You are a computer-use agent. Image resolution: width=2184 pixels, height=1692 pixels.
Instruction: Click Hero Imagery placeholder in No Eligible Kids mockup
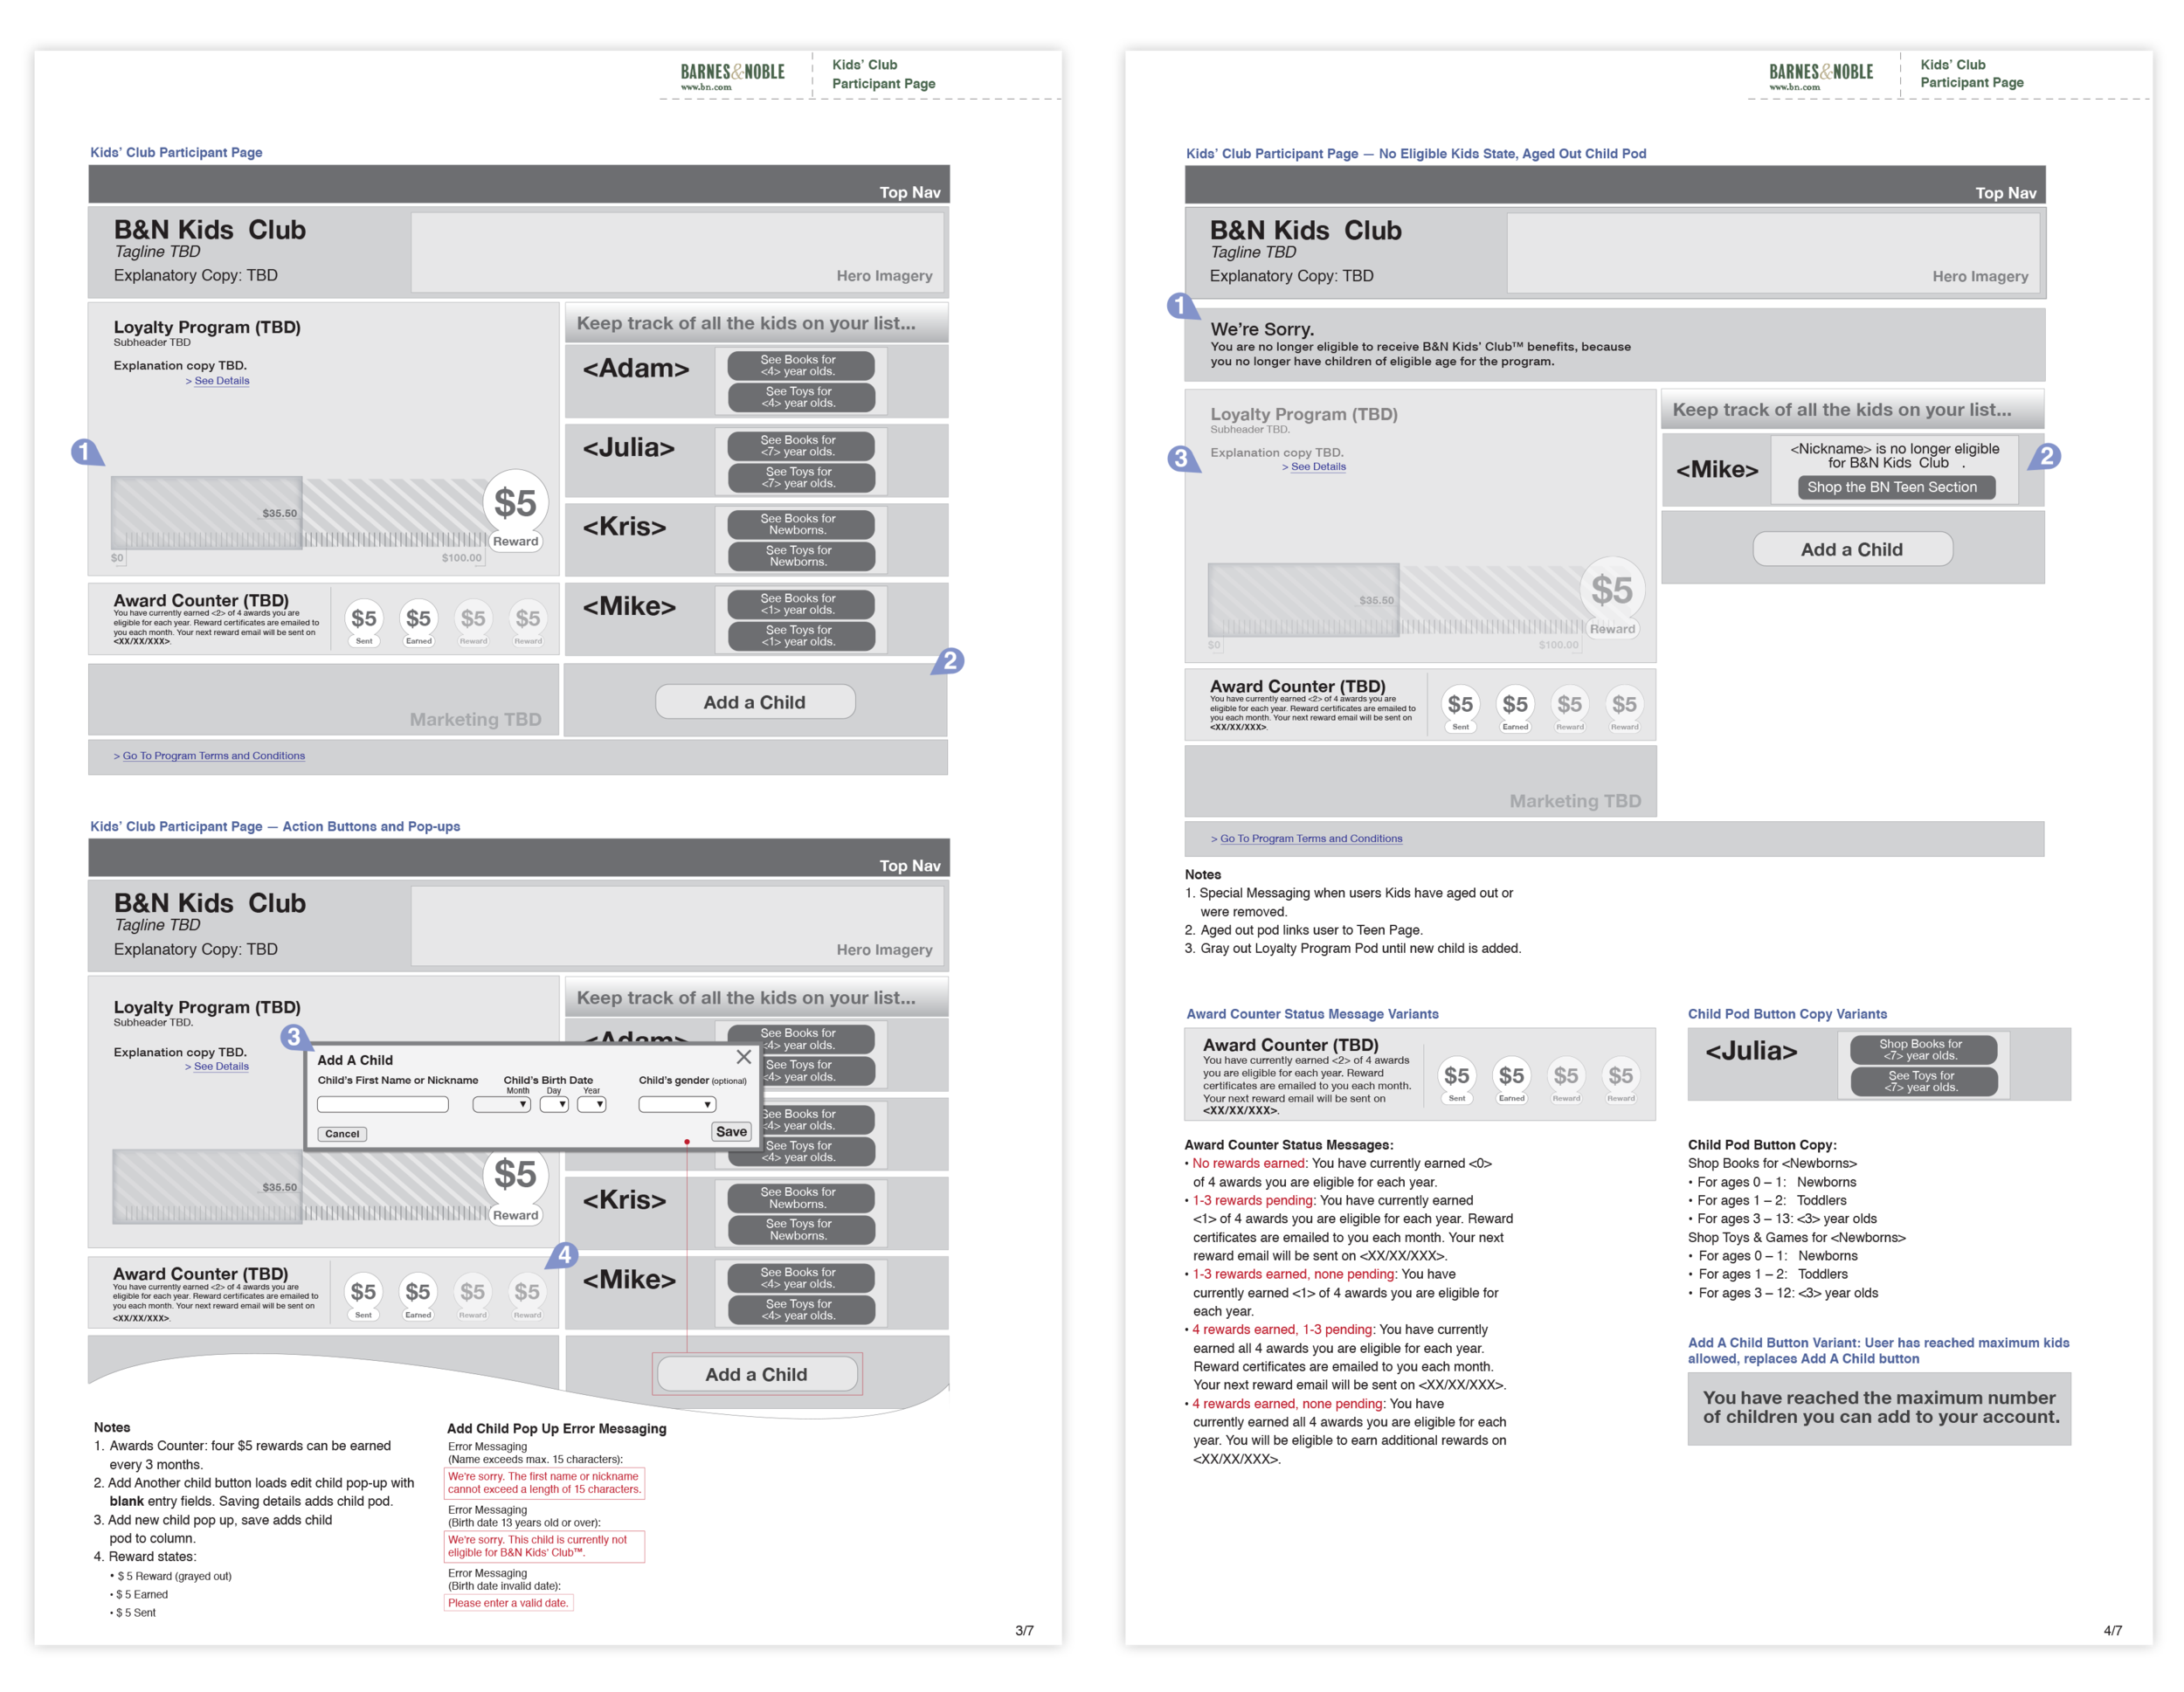coord(1773,253)
